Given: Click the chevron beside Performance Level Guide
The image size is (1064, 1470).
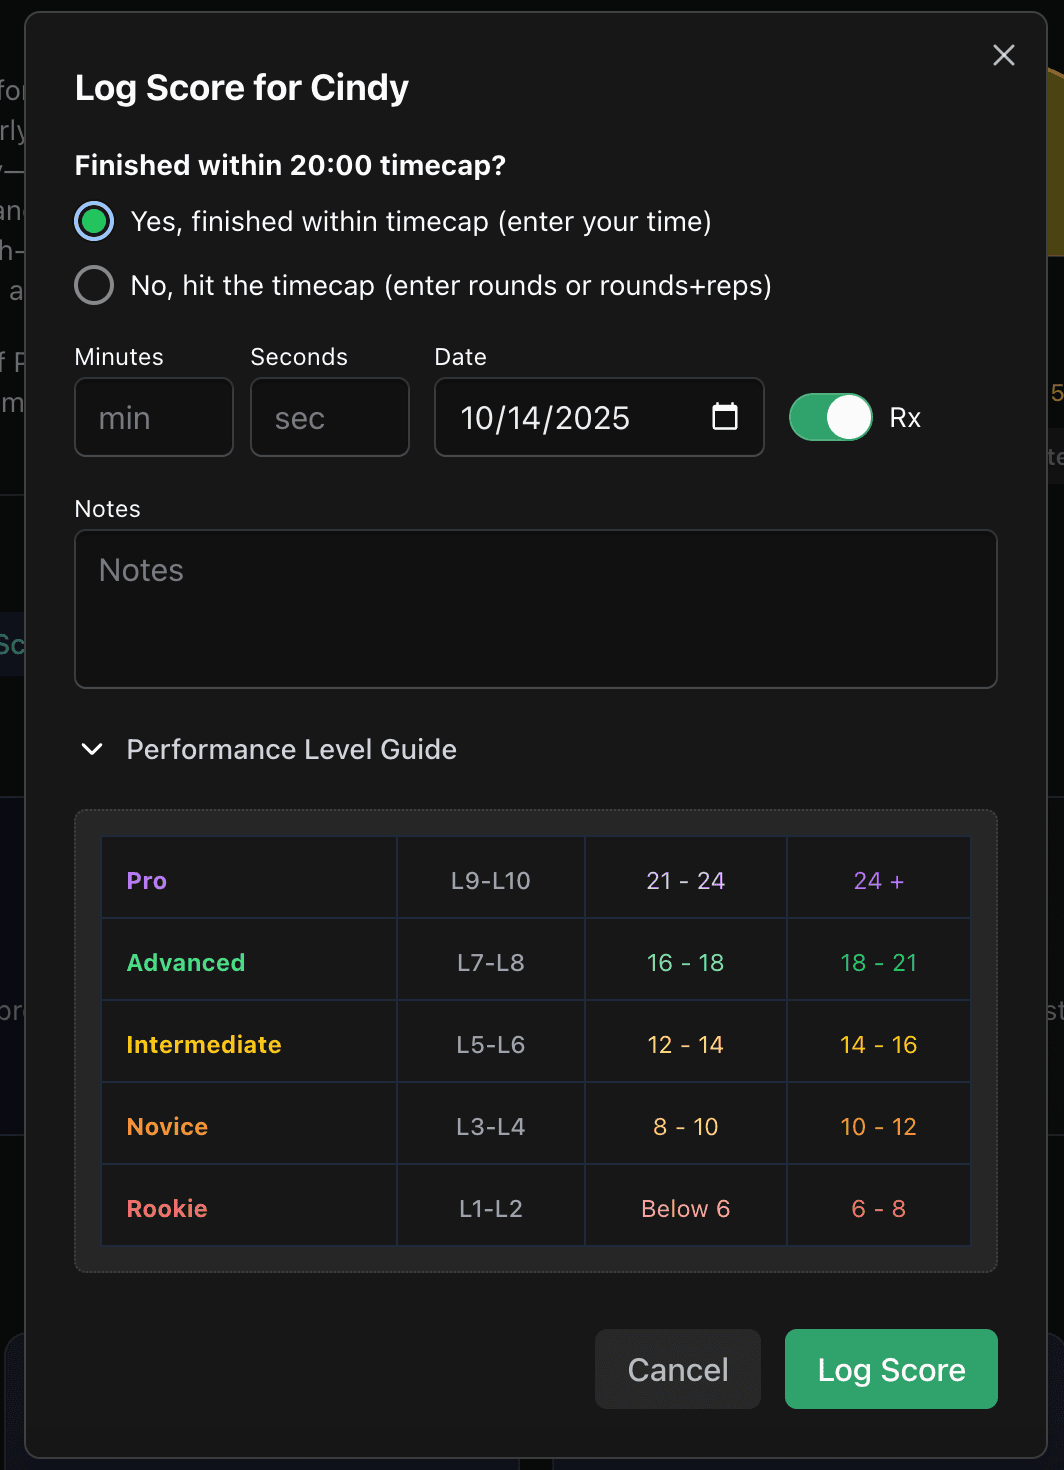Looking at the screenshot, I should pyautogui.click(x=91, y=749).
